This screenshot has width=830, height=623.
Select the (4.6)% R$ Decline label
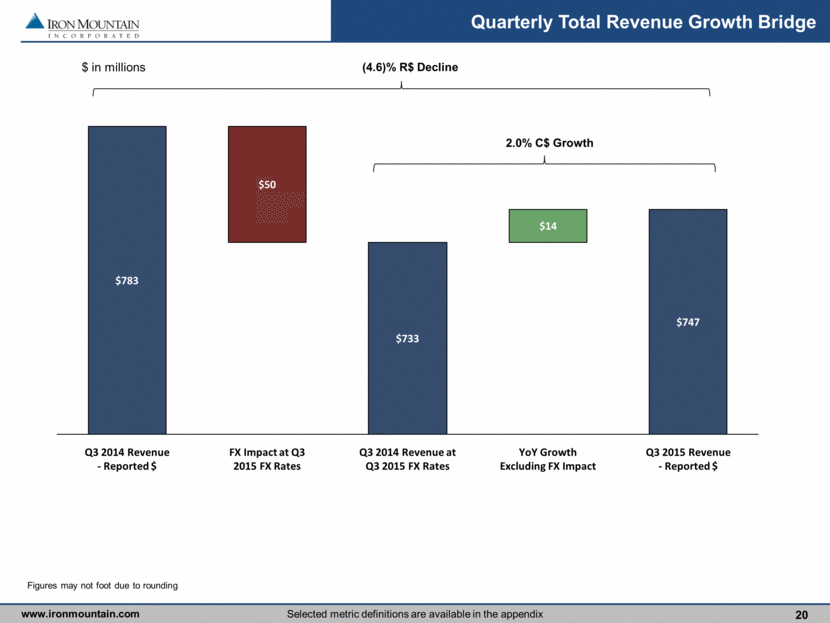point(401,68)
